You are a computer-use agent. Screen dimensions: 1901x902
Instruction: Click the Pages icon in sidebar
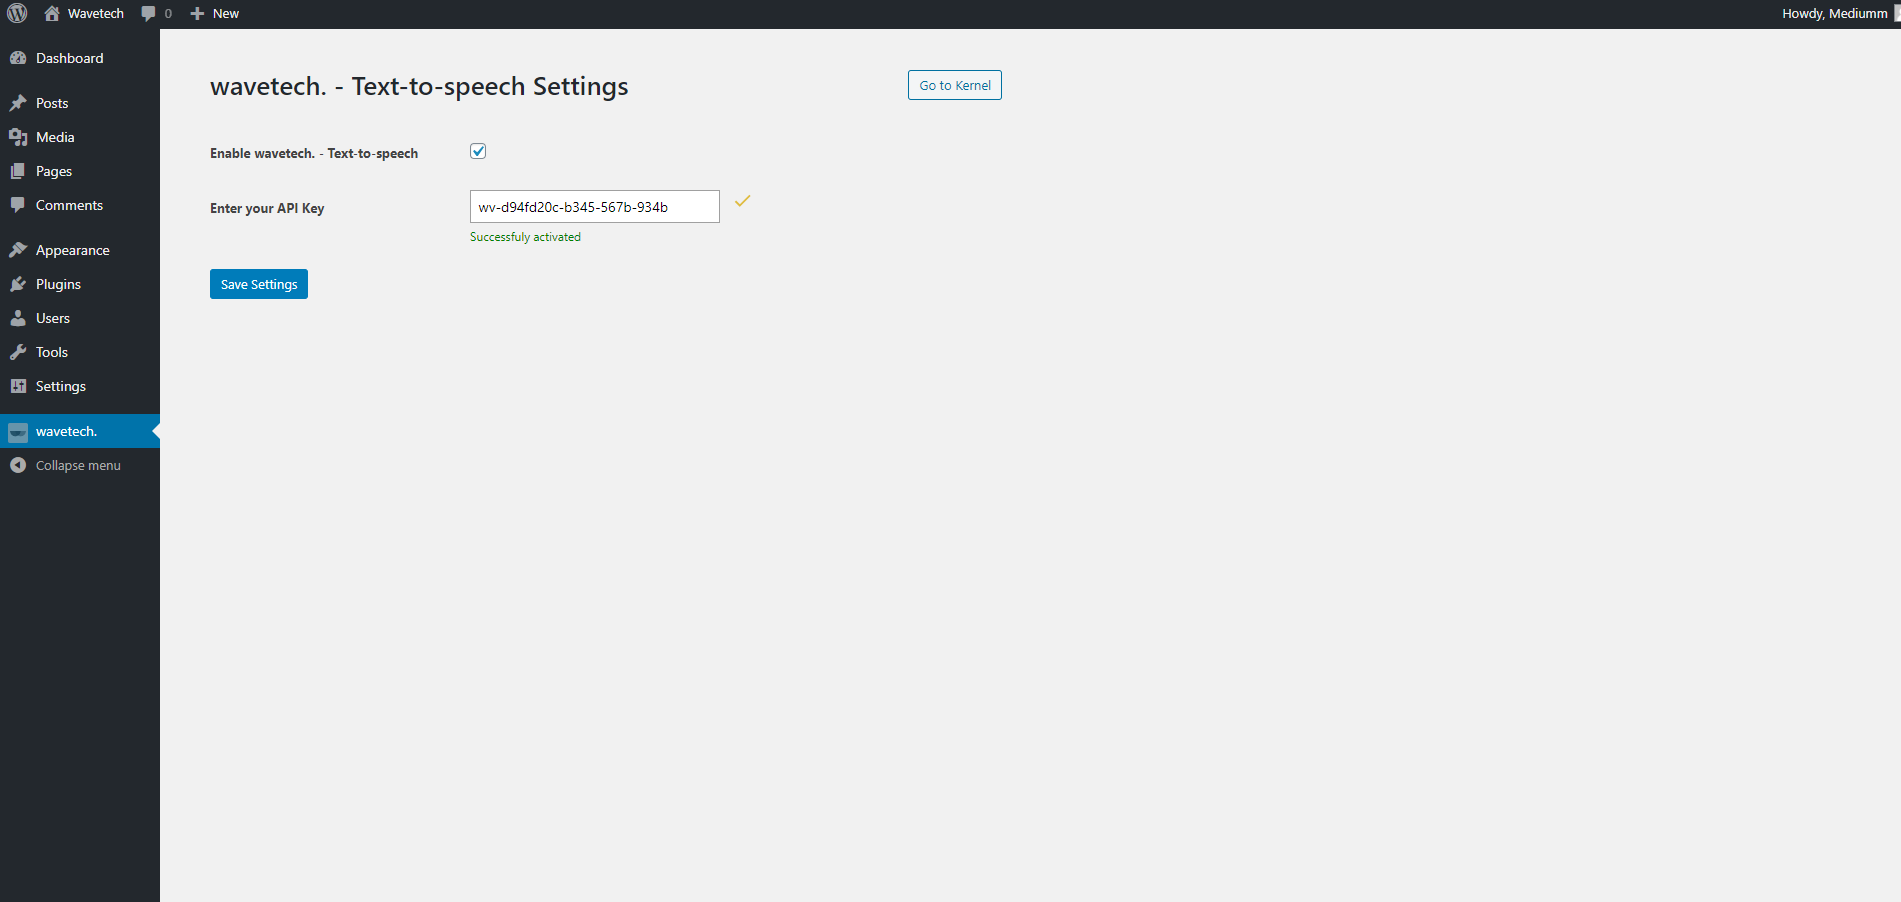tap(18, 171)
